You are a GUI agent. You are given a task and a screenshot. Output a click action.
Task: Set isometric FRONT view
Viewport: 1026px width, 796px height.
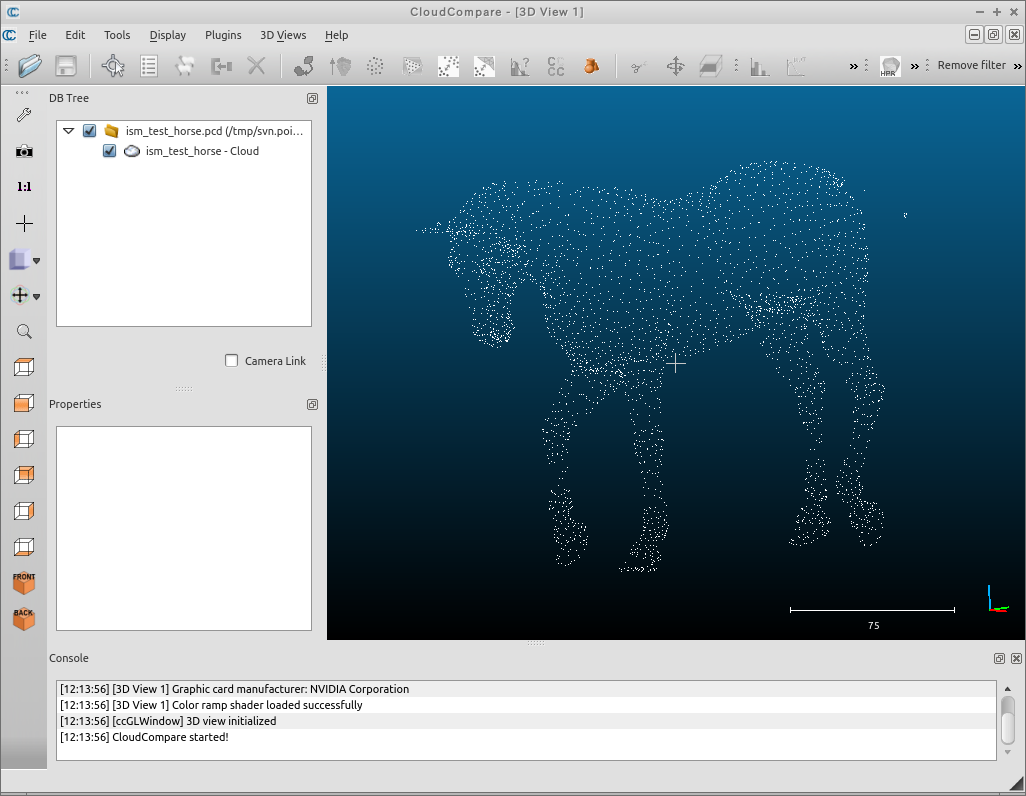click(x=24, y=583)
